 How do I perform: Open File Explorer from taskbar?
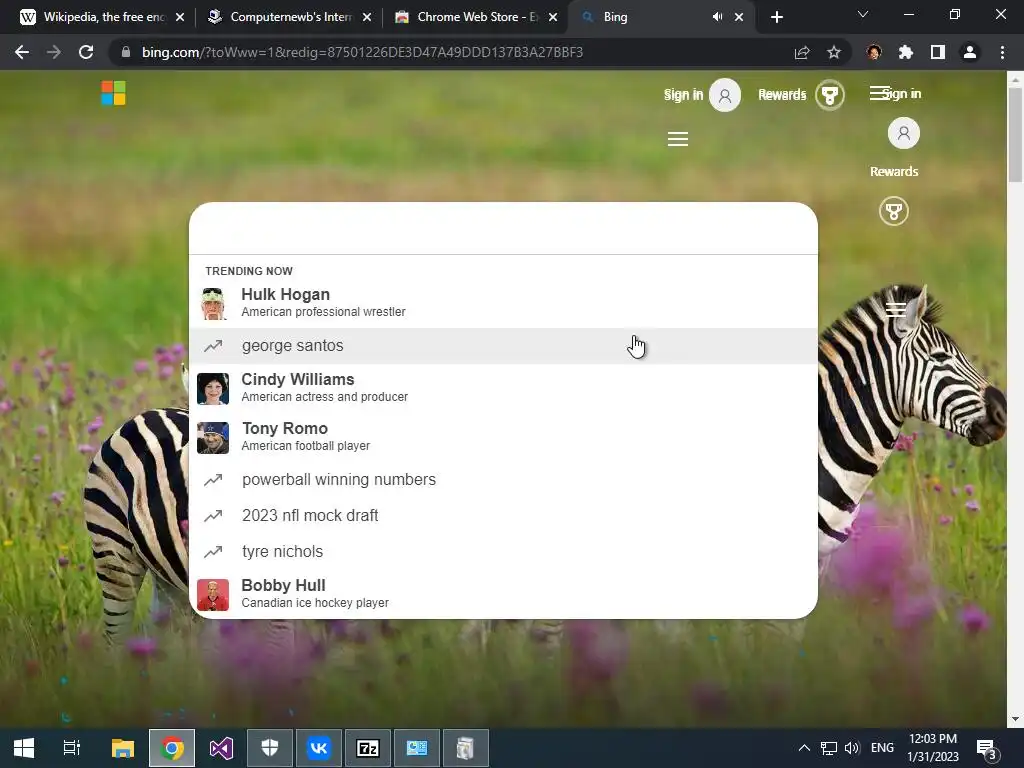(x=122, y=748)
